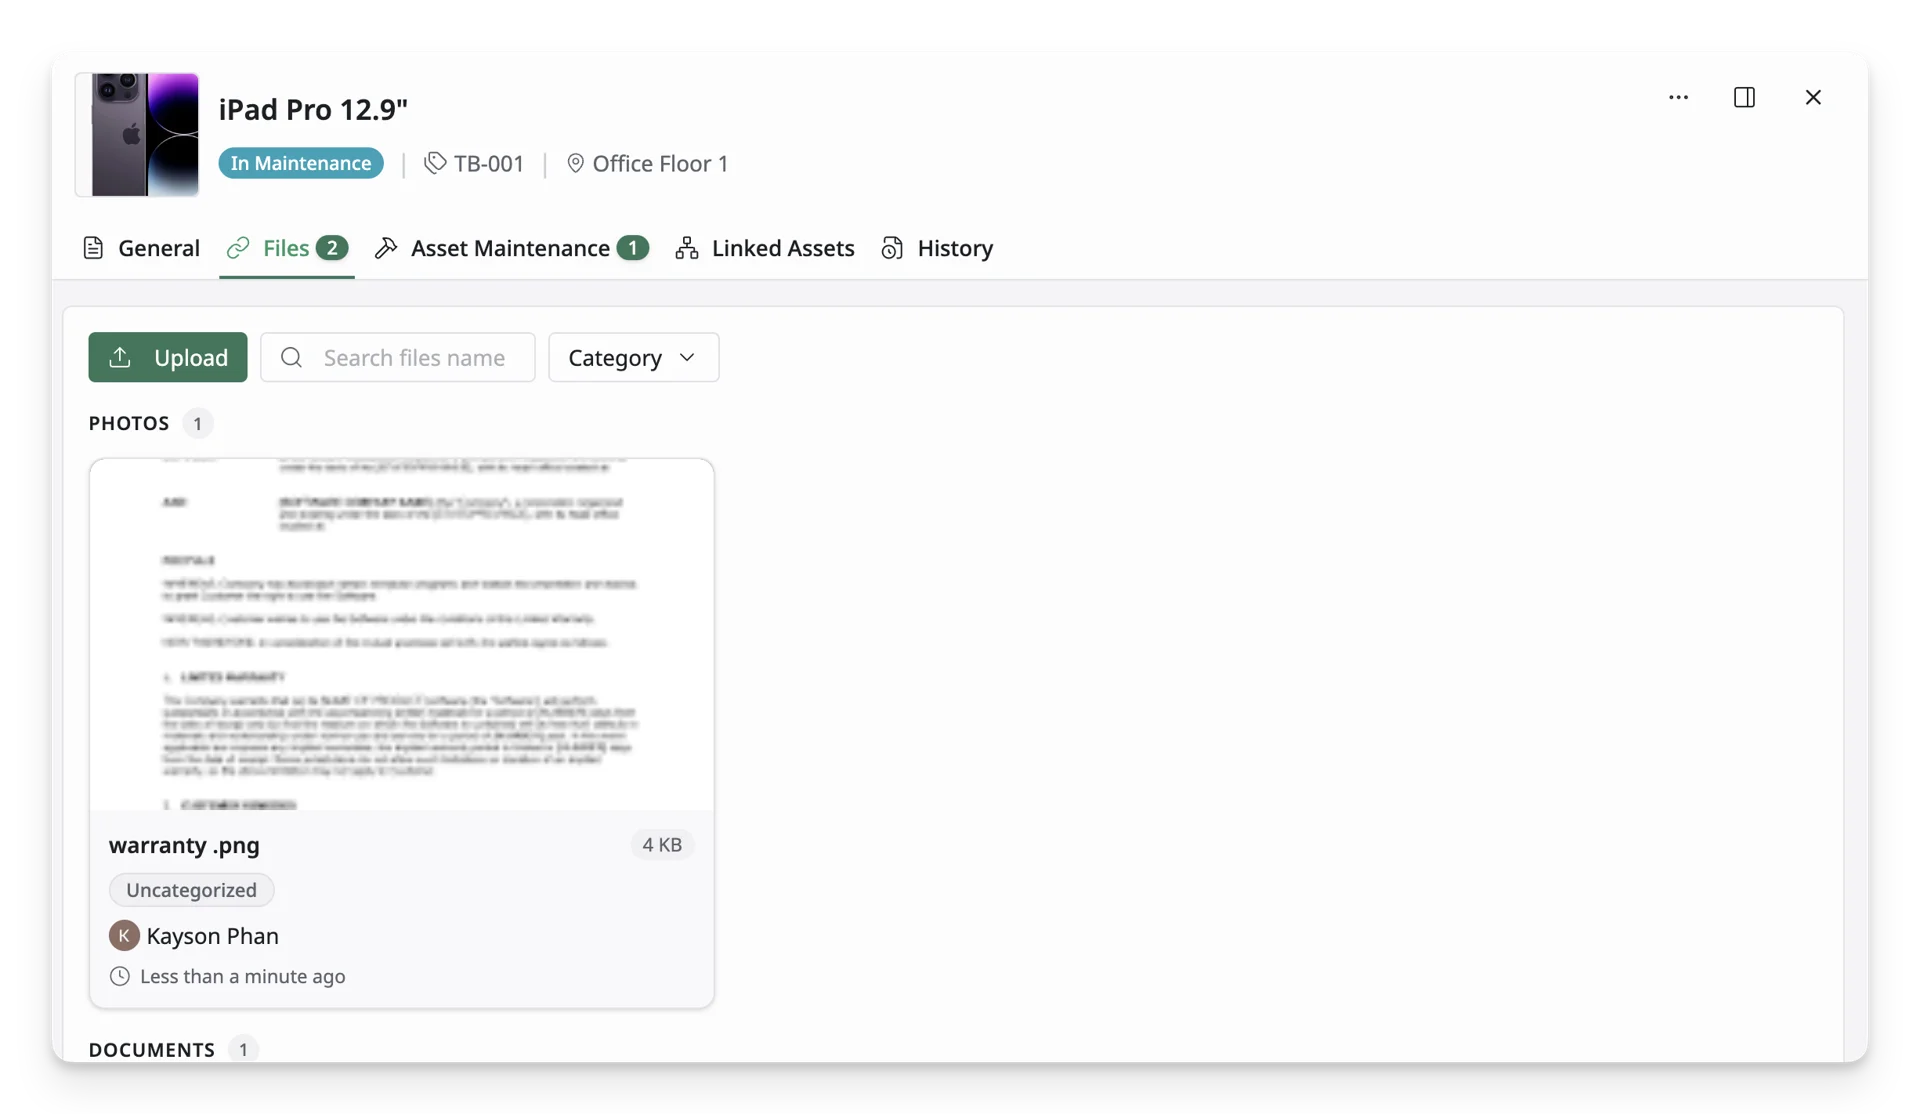
Task: Click the Less than a minute ago timestamp
Action: pos(243,976)
